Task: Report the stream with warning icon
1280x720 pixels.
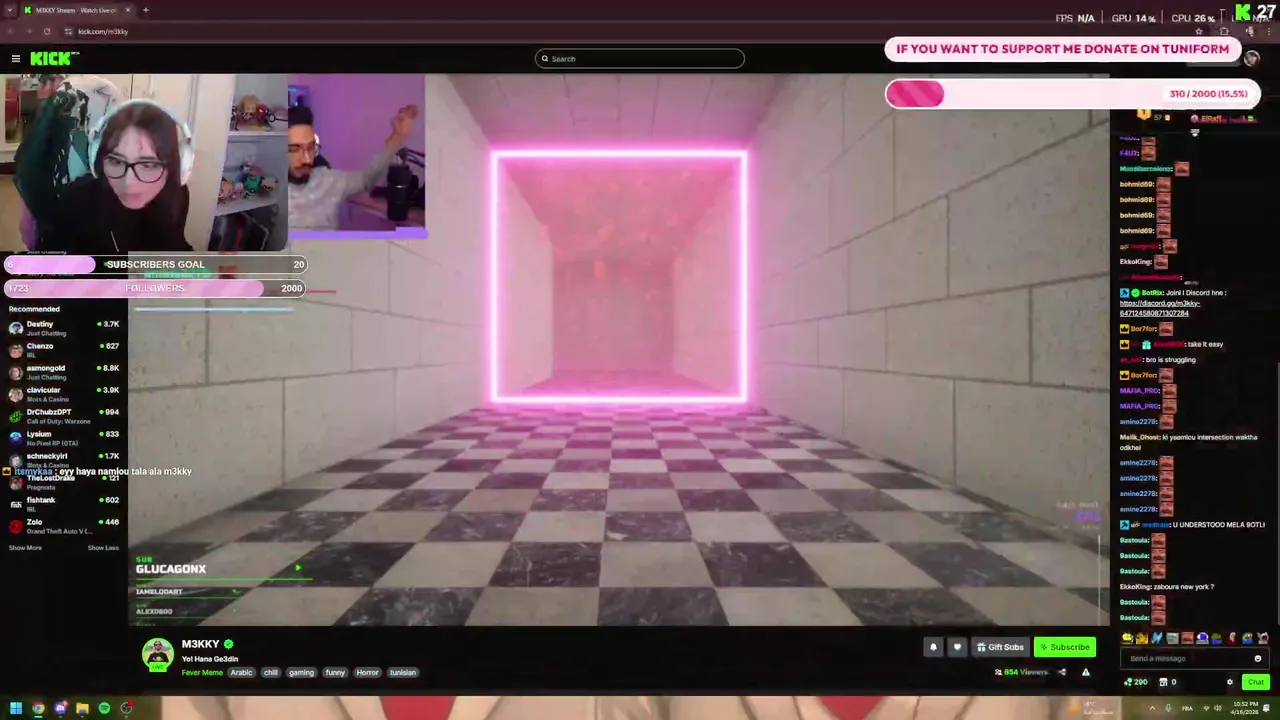Action: pos(1086,672)
